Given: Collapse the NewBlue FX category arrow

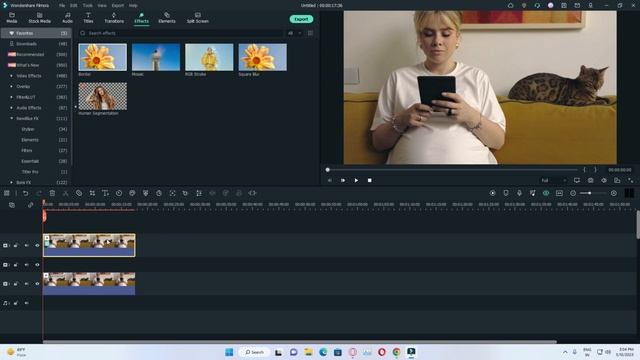Looking at the screenshot, I should pyautogui.click(x=11, y=118).
